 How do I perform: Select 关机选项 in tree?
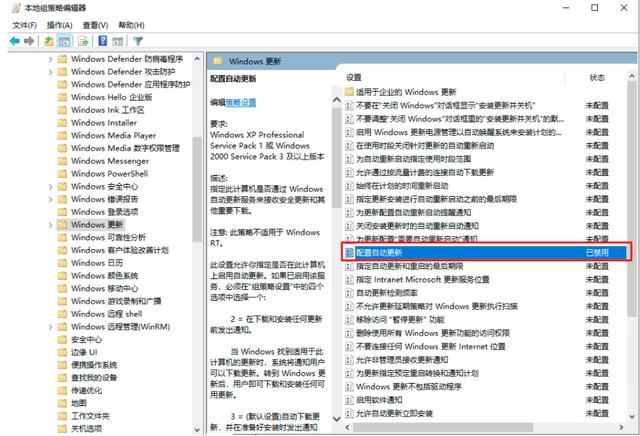pyautogui.click(x=87, y=428)
